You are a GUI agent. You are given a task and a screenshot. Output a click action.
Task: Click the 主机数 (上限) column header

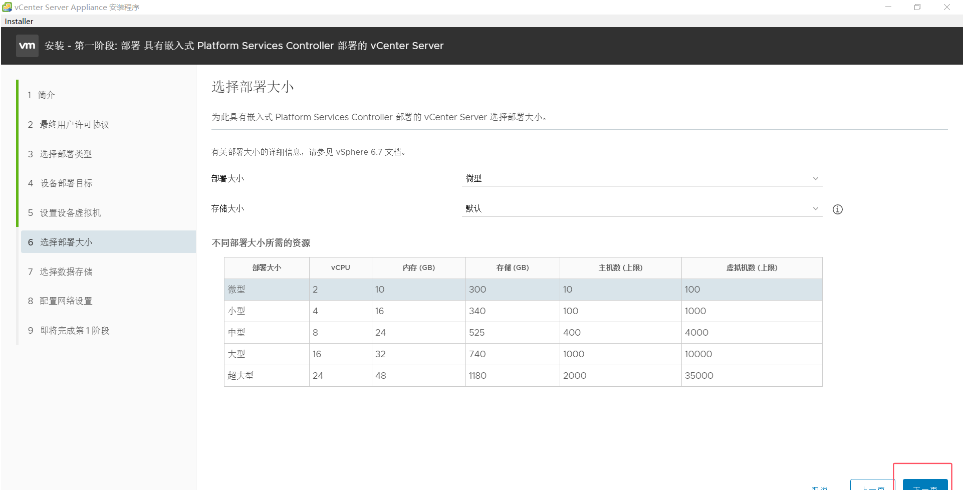620,268
